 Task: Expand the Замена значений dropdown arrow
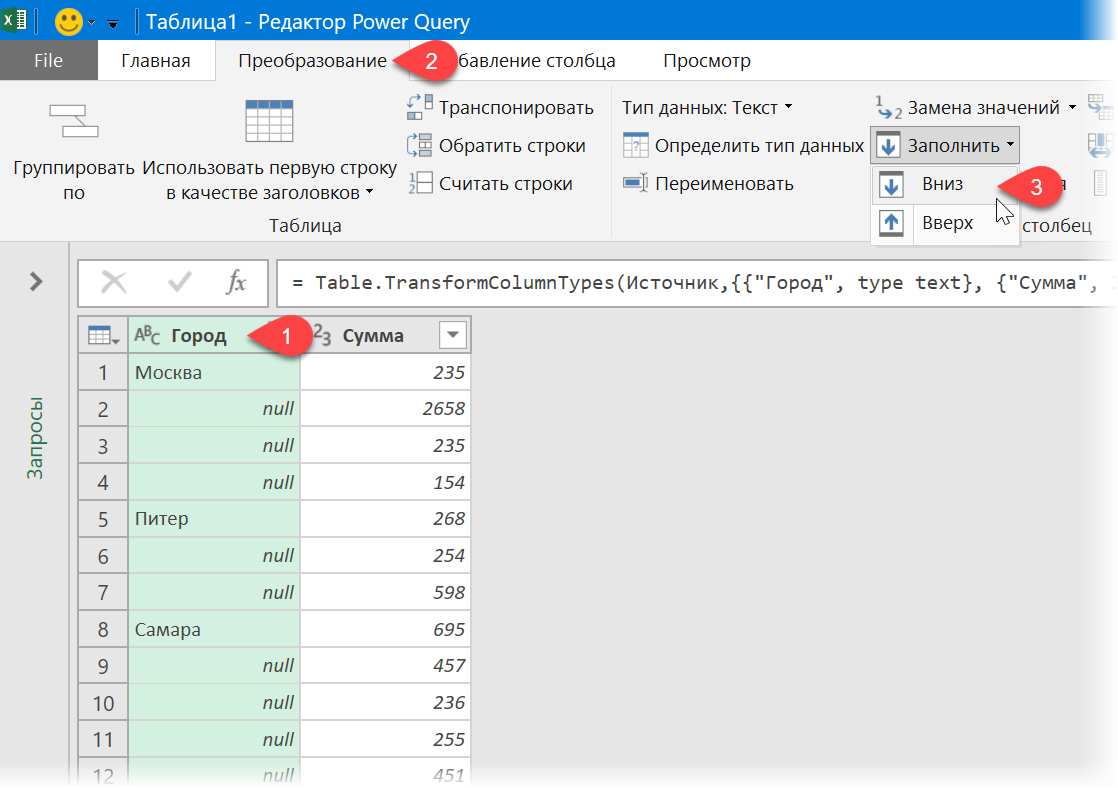1072,108
